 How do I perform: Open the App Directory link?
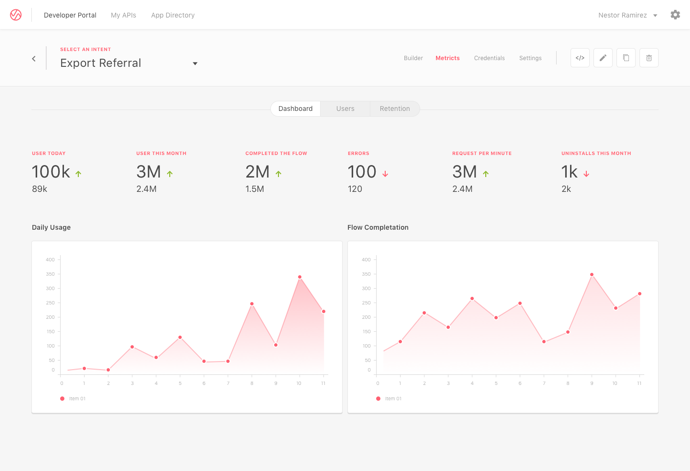pos(173,15)
